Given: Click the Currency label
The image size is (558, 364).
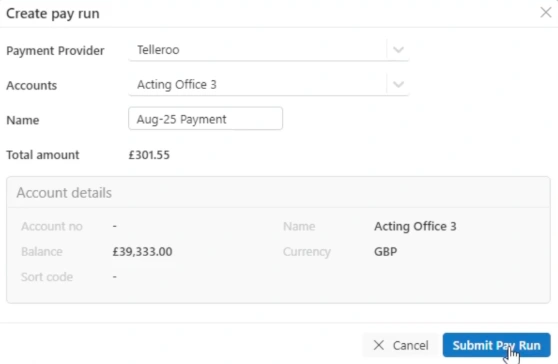Looking at the screenshot, I should click(x=307, y=252).
